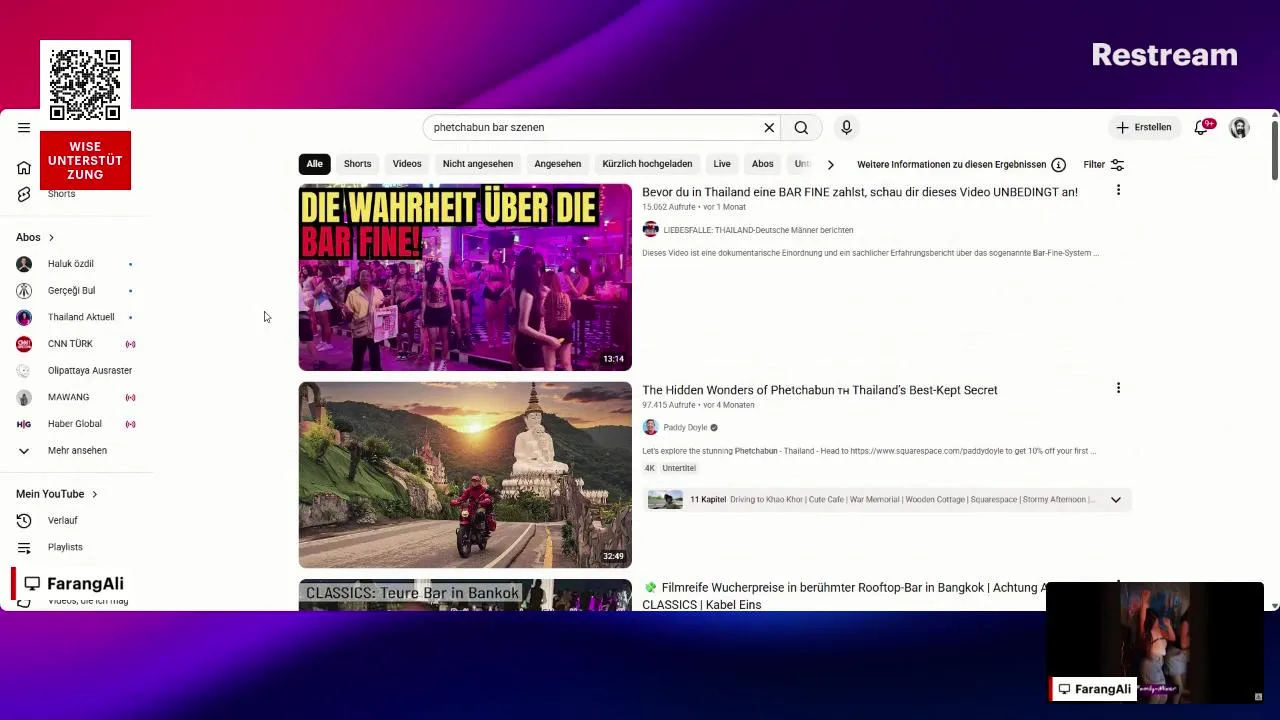The image size is (1280, 720).
Task: Select the Alle filter chip
Action: (314, 164)
